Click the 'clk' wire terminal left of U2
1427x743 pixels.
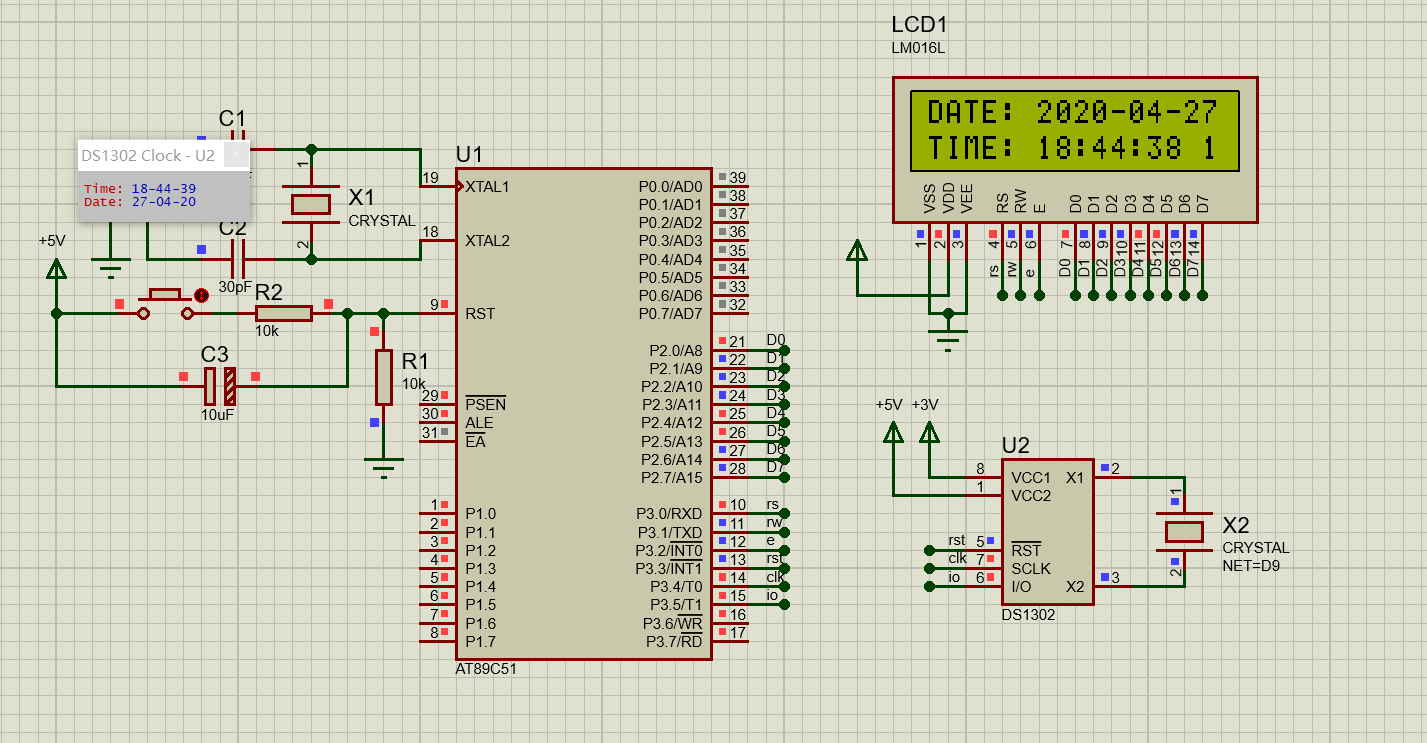pyautogui.click(x=930, y=568)
